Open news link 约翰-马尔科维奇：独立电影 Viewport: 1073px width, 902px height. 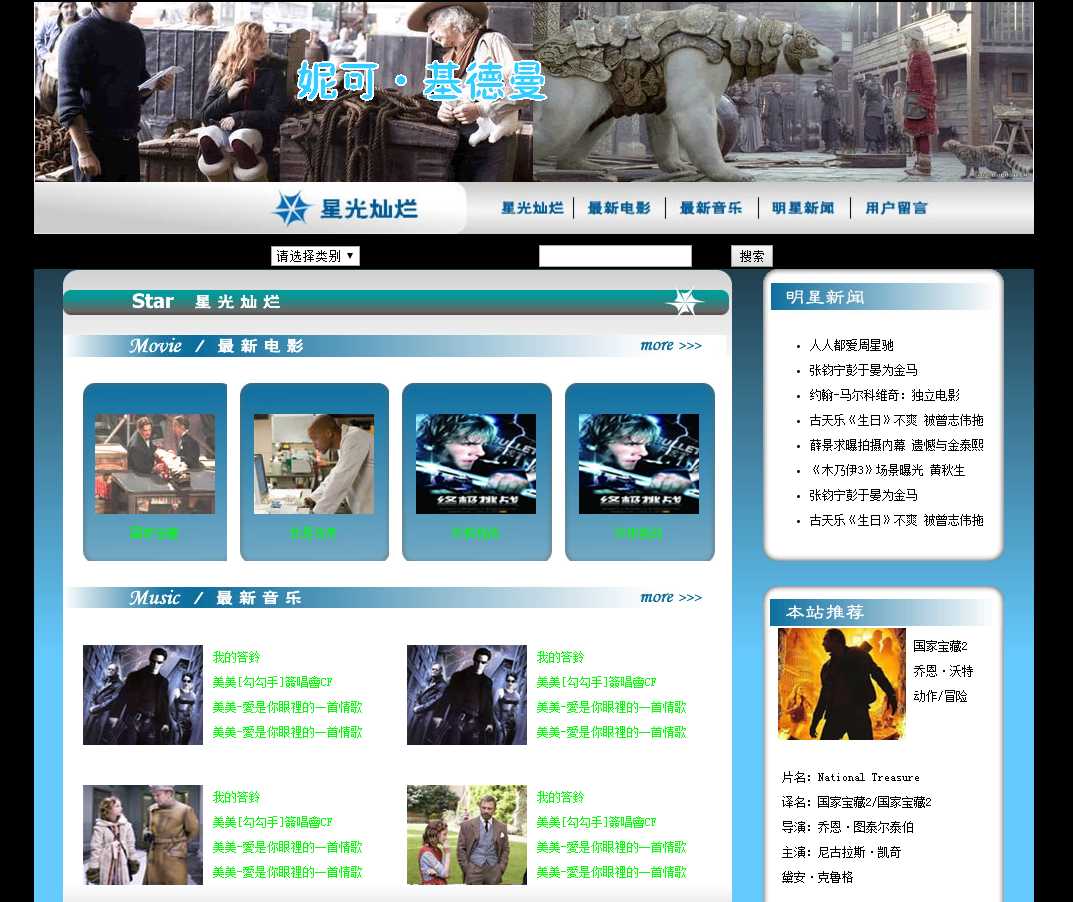[884, 395]
